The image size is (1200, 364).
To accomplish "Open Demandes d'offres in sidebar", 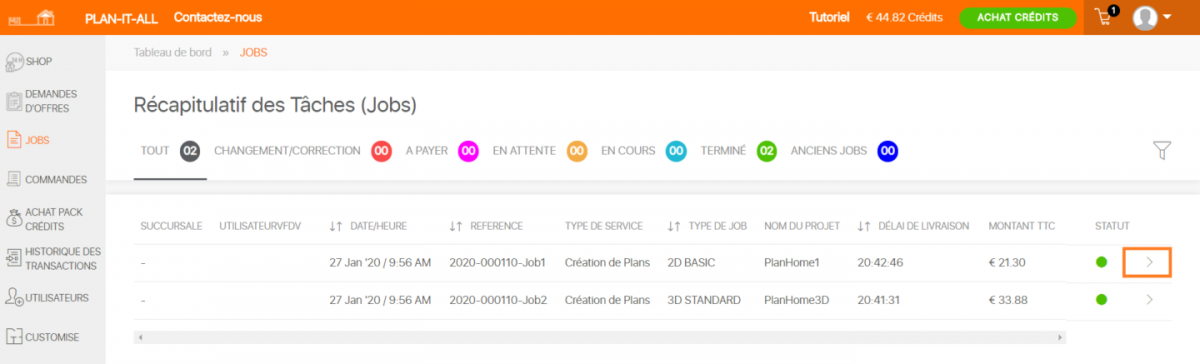I will 42,101.
